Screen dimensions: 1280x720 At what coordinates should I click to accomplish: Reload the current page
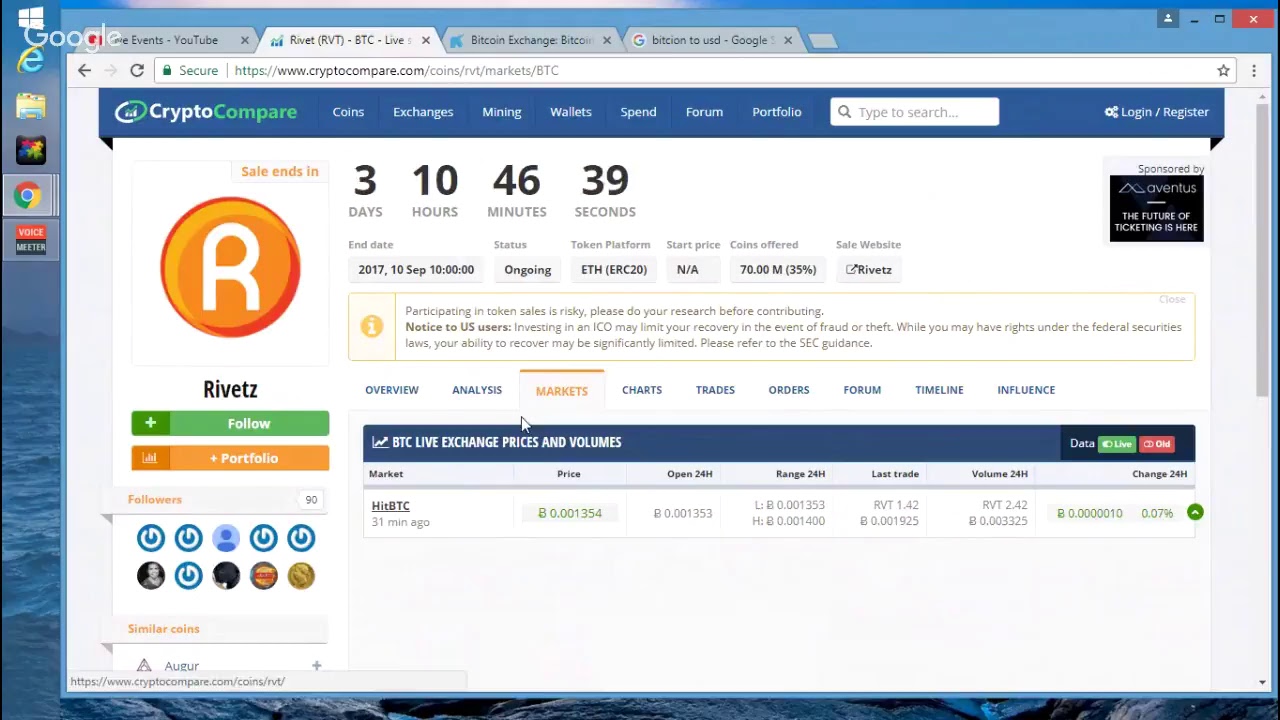coord(137,70)
